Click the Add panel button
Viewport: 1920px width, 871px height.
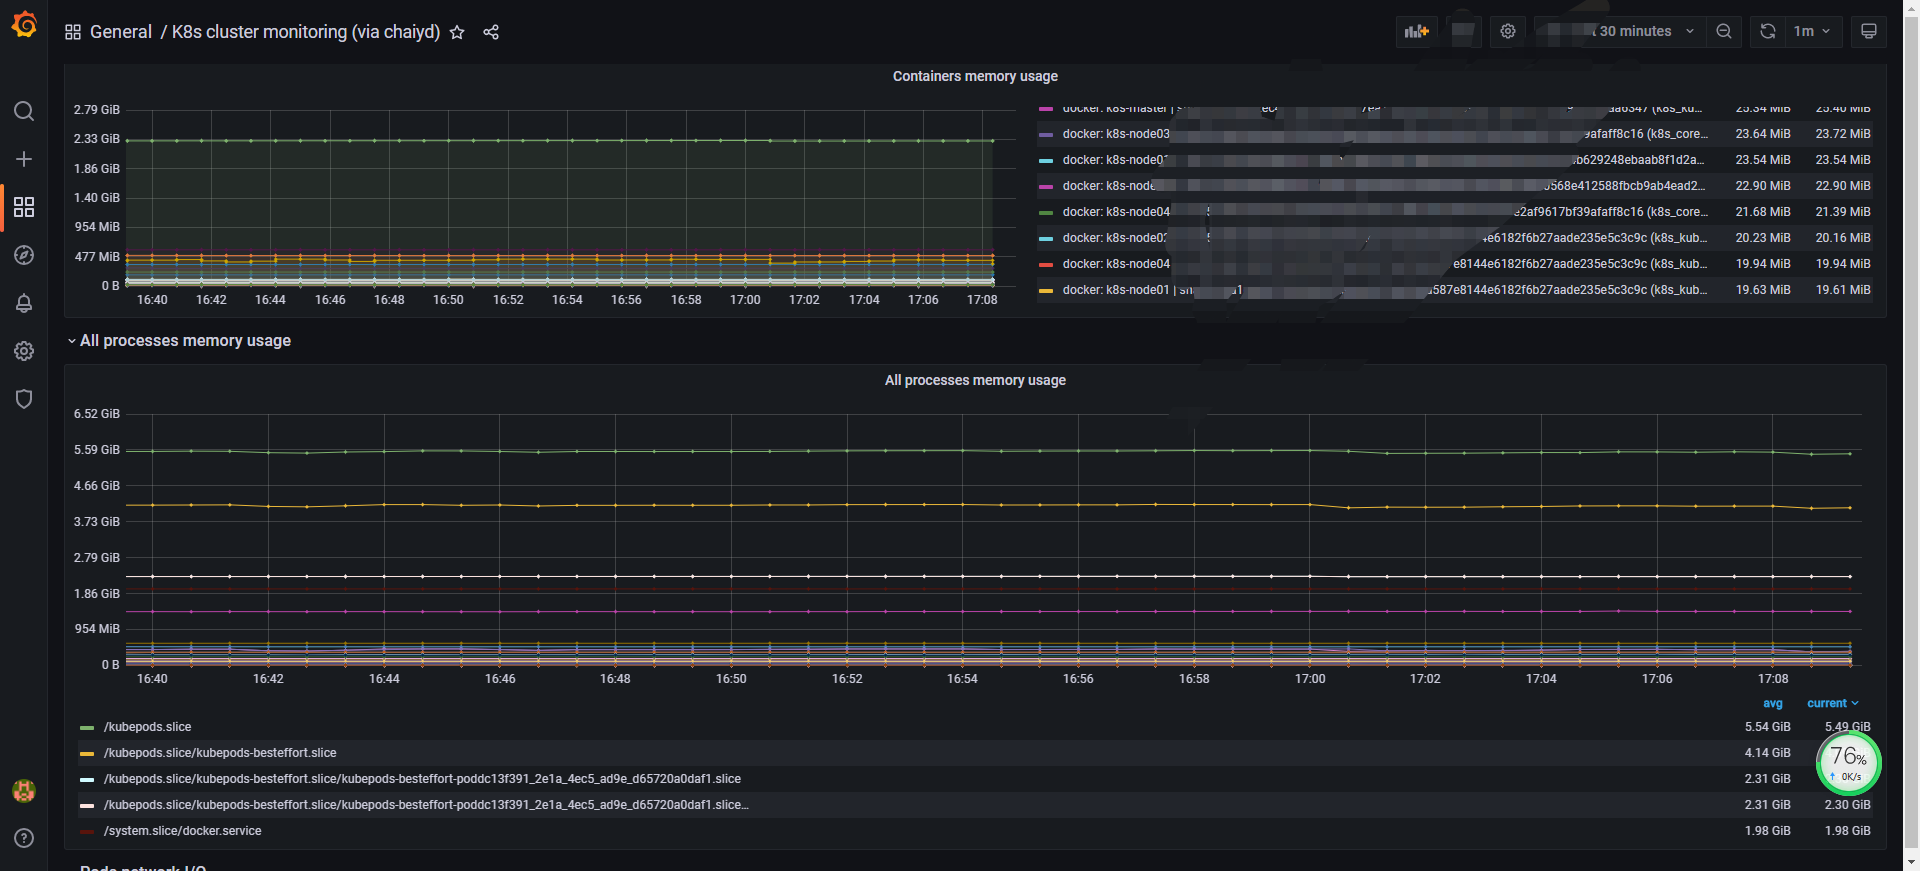tap(1416, 31)
